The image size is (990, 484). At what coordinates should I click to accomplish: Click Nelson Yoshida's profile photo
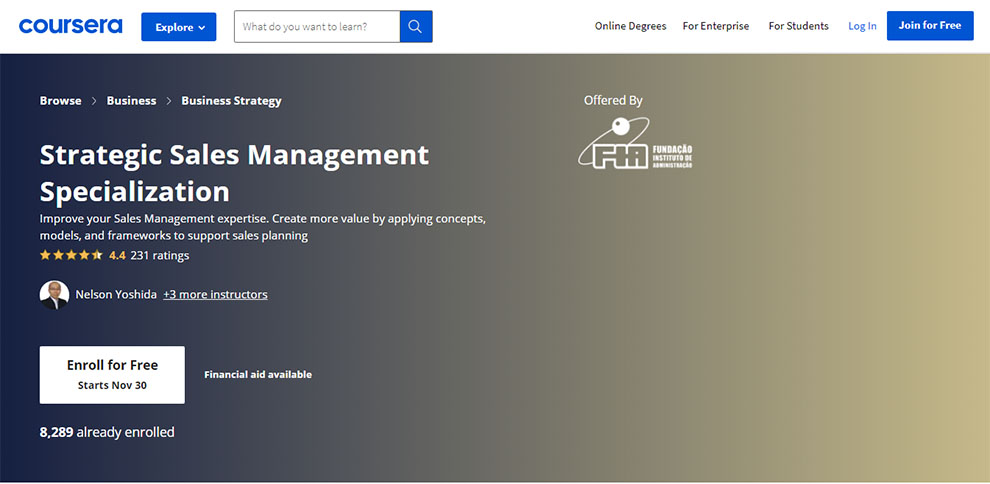[54, 295]
